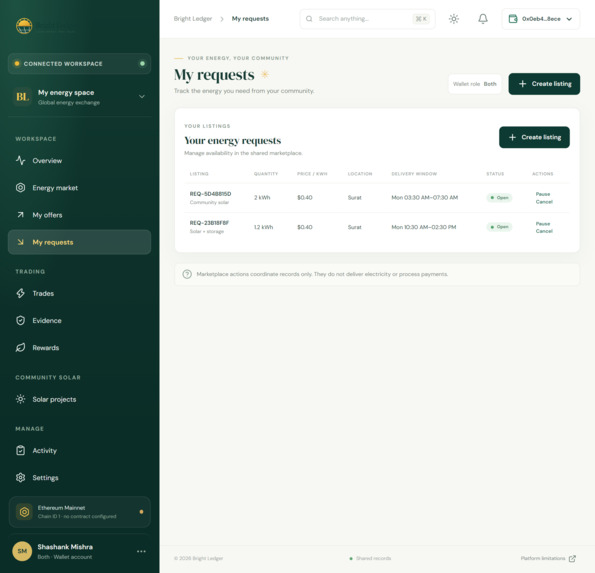Go to Rewards page
Viewport: 595px width, 573px height.
pos(79,348)
